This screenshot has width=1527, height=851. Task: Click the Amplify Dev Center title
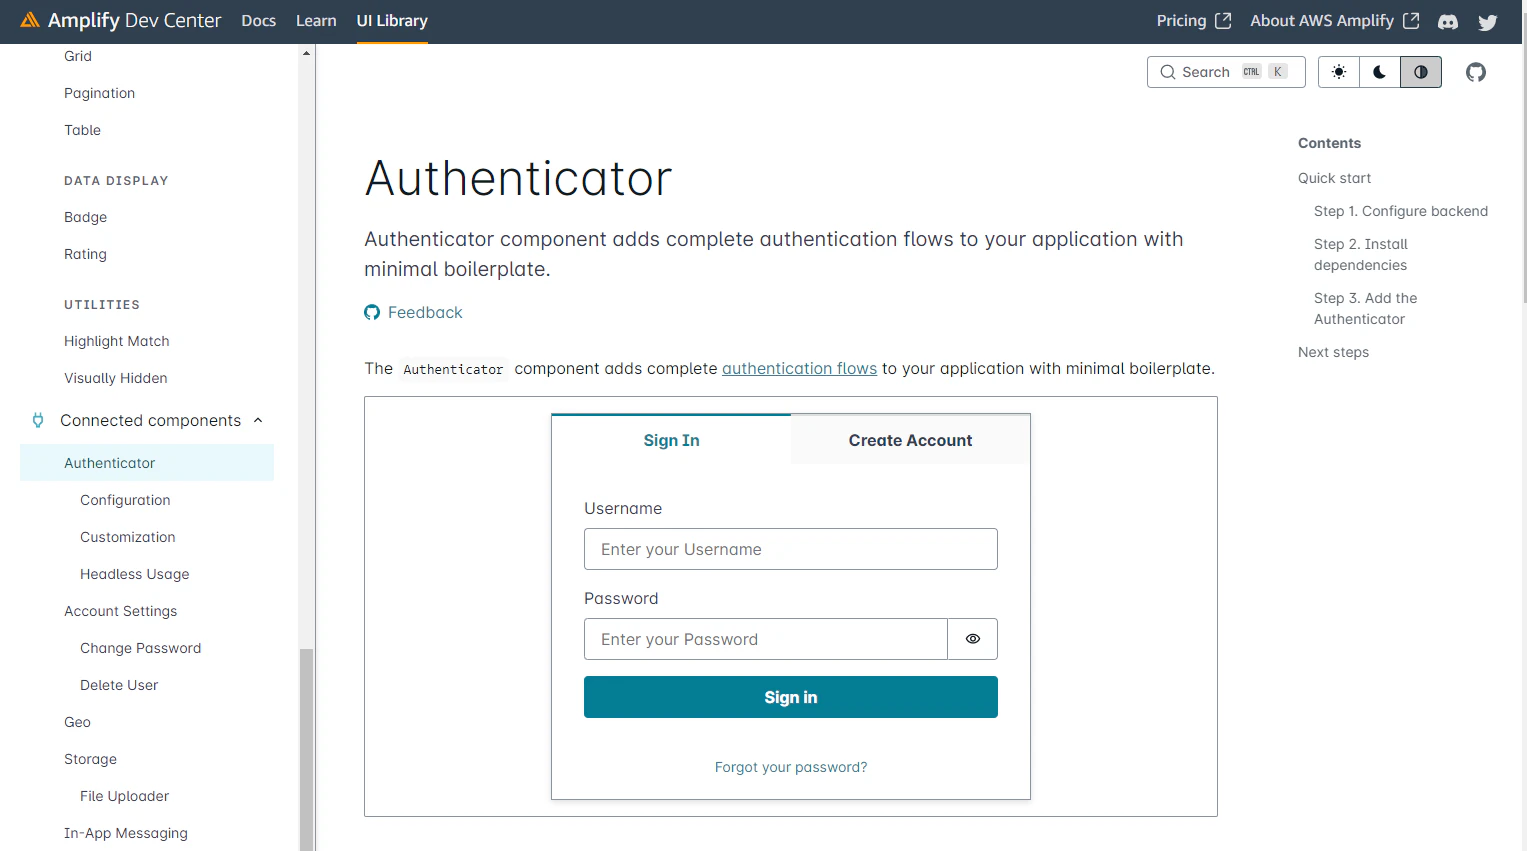tap(134, 21)
